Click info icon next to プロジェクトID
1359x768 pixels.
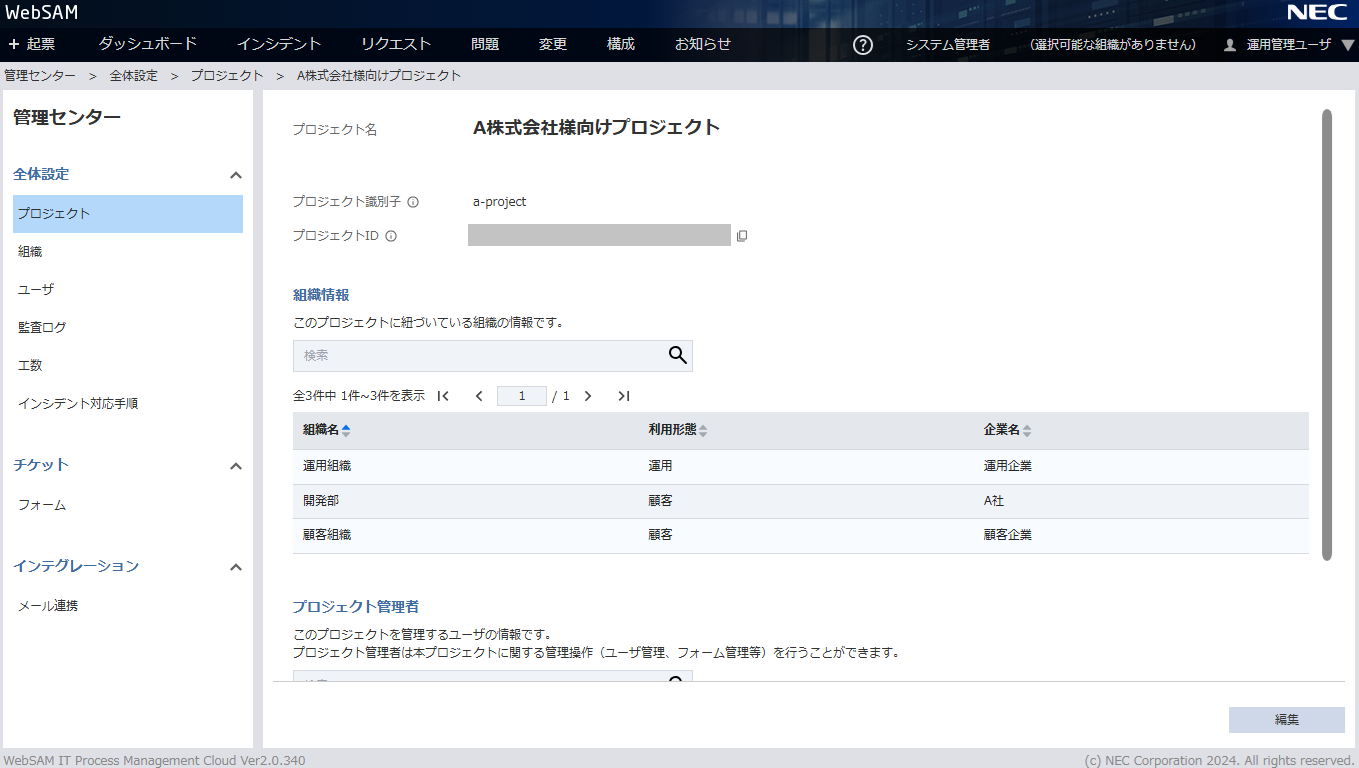(391, 237)
